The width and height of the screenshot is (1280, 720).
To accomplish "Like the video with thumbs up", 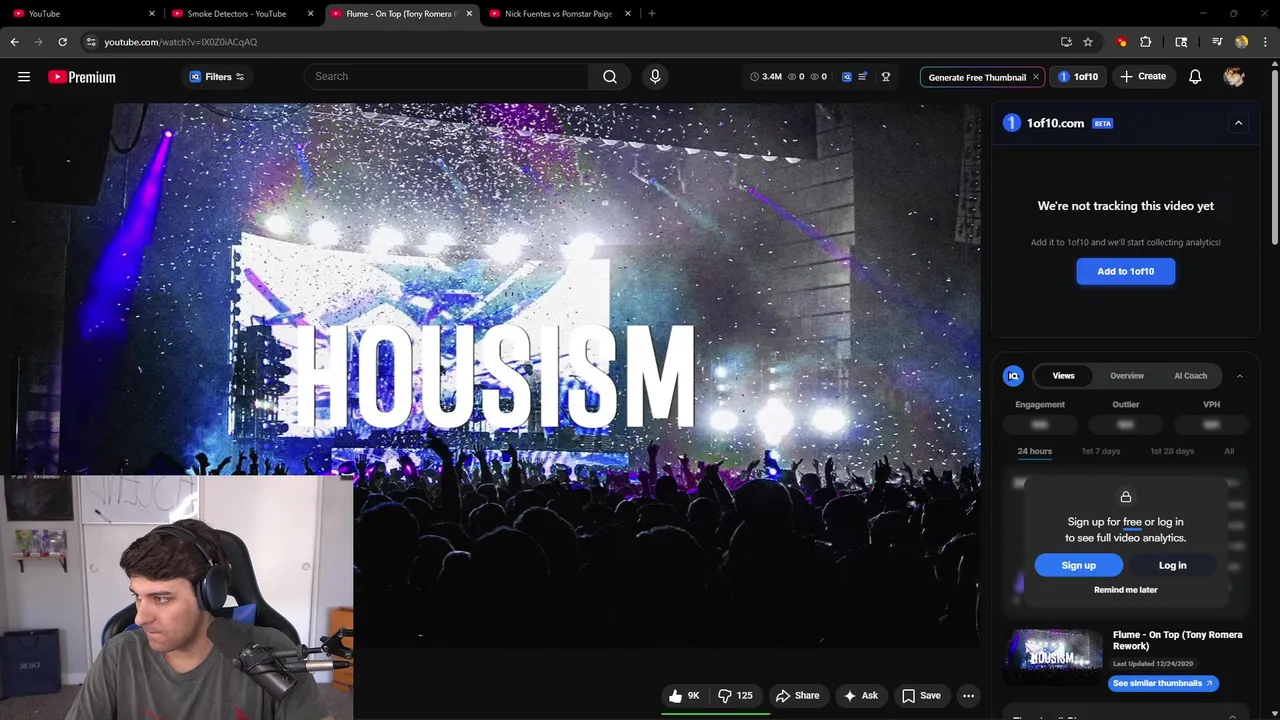I will click(685, 696).
